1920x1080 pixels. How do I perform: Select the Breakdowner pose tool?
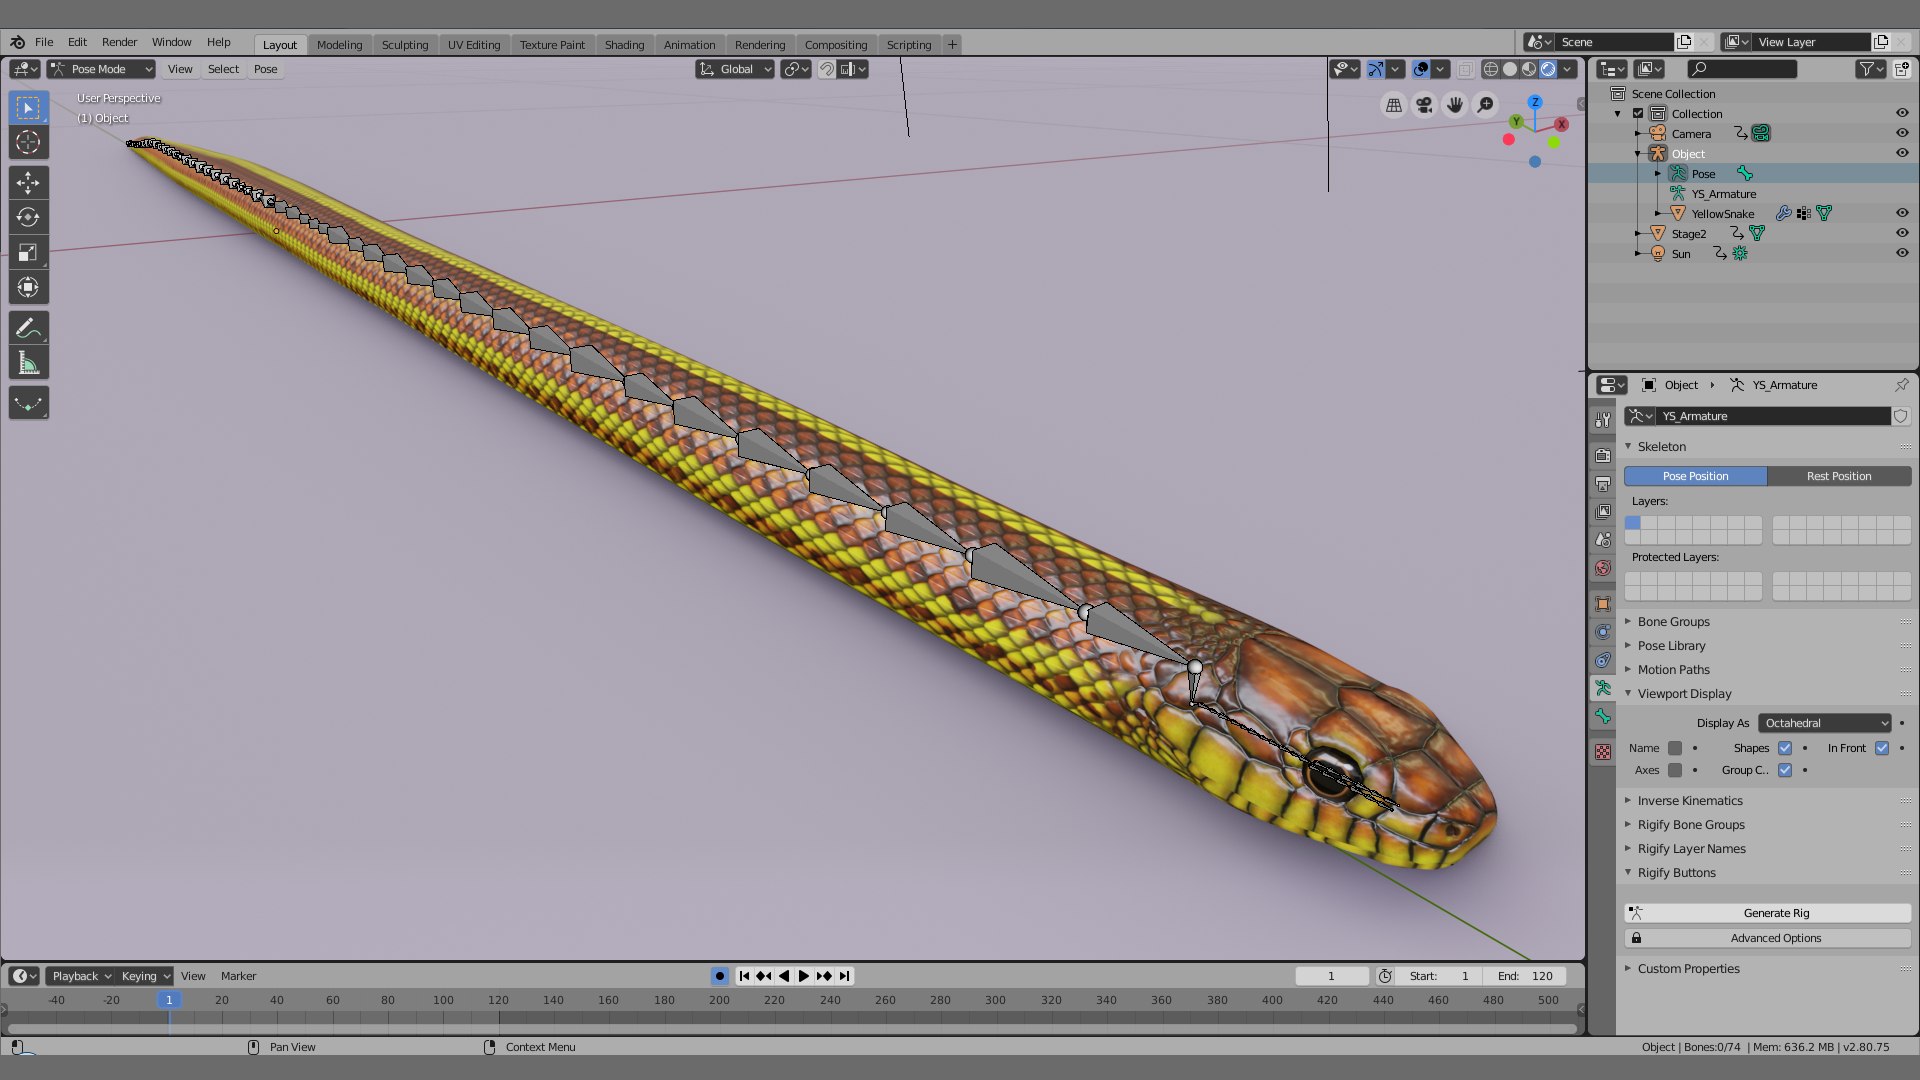tap(28, 403)
